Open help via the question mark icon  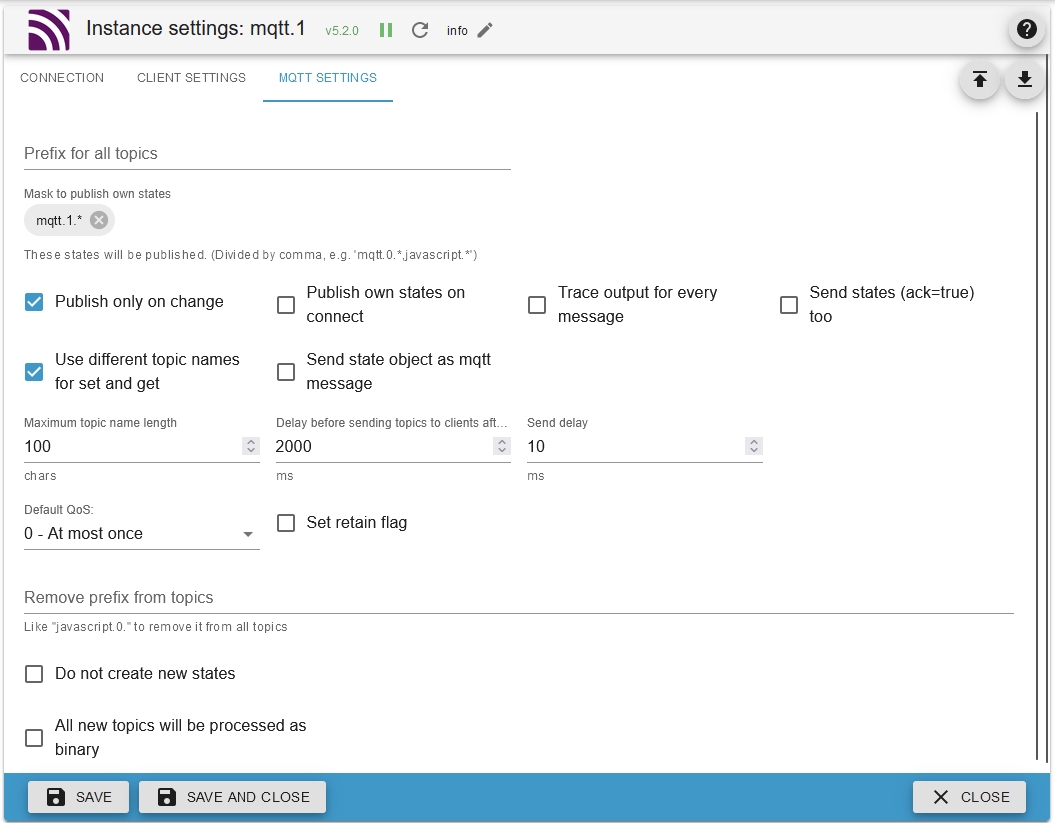tap(1026, 29)
